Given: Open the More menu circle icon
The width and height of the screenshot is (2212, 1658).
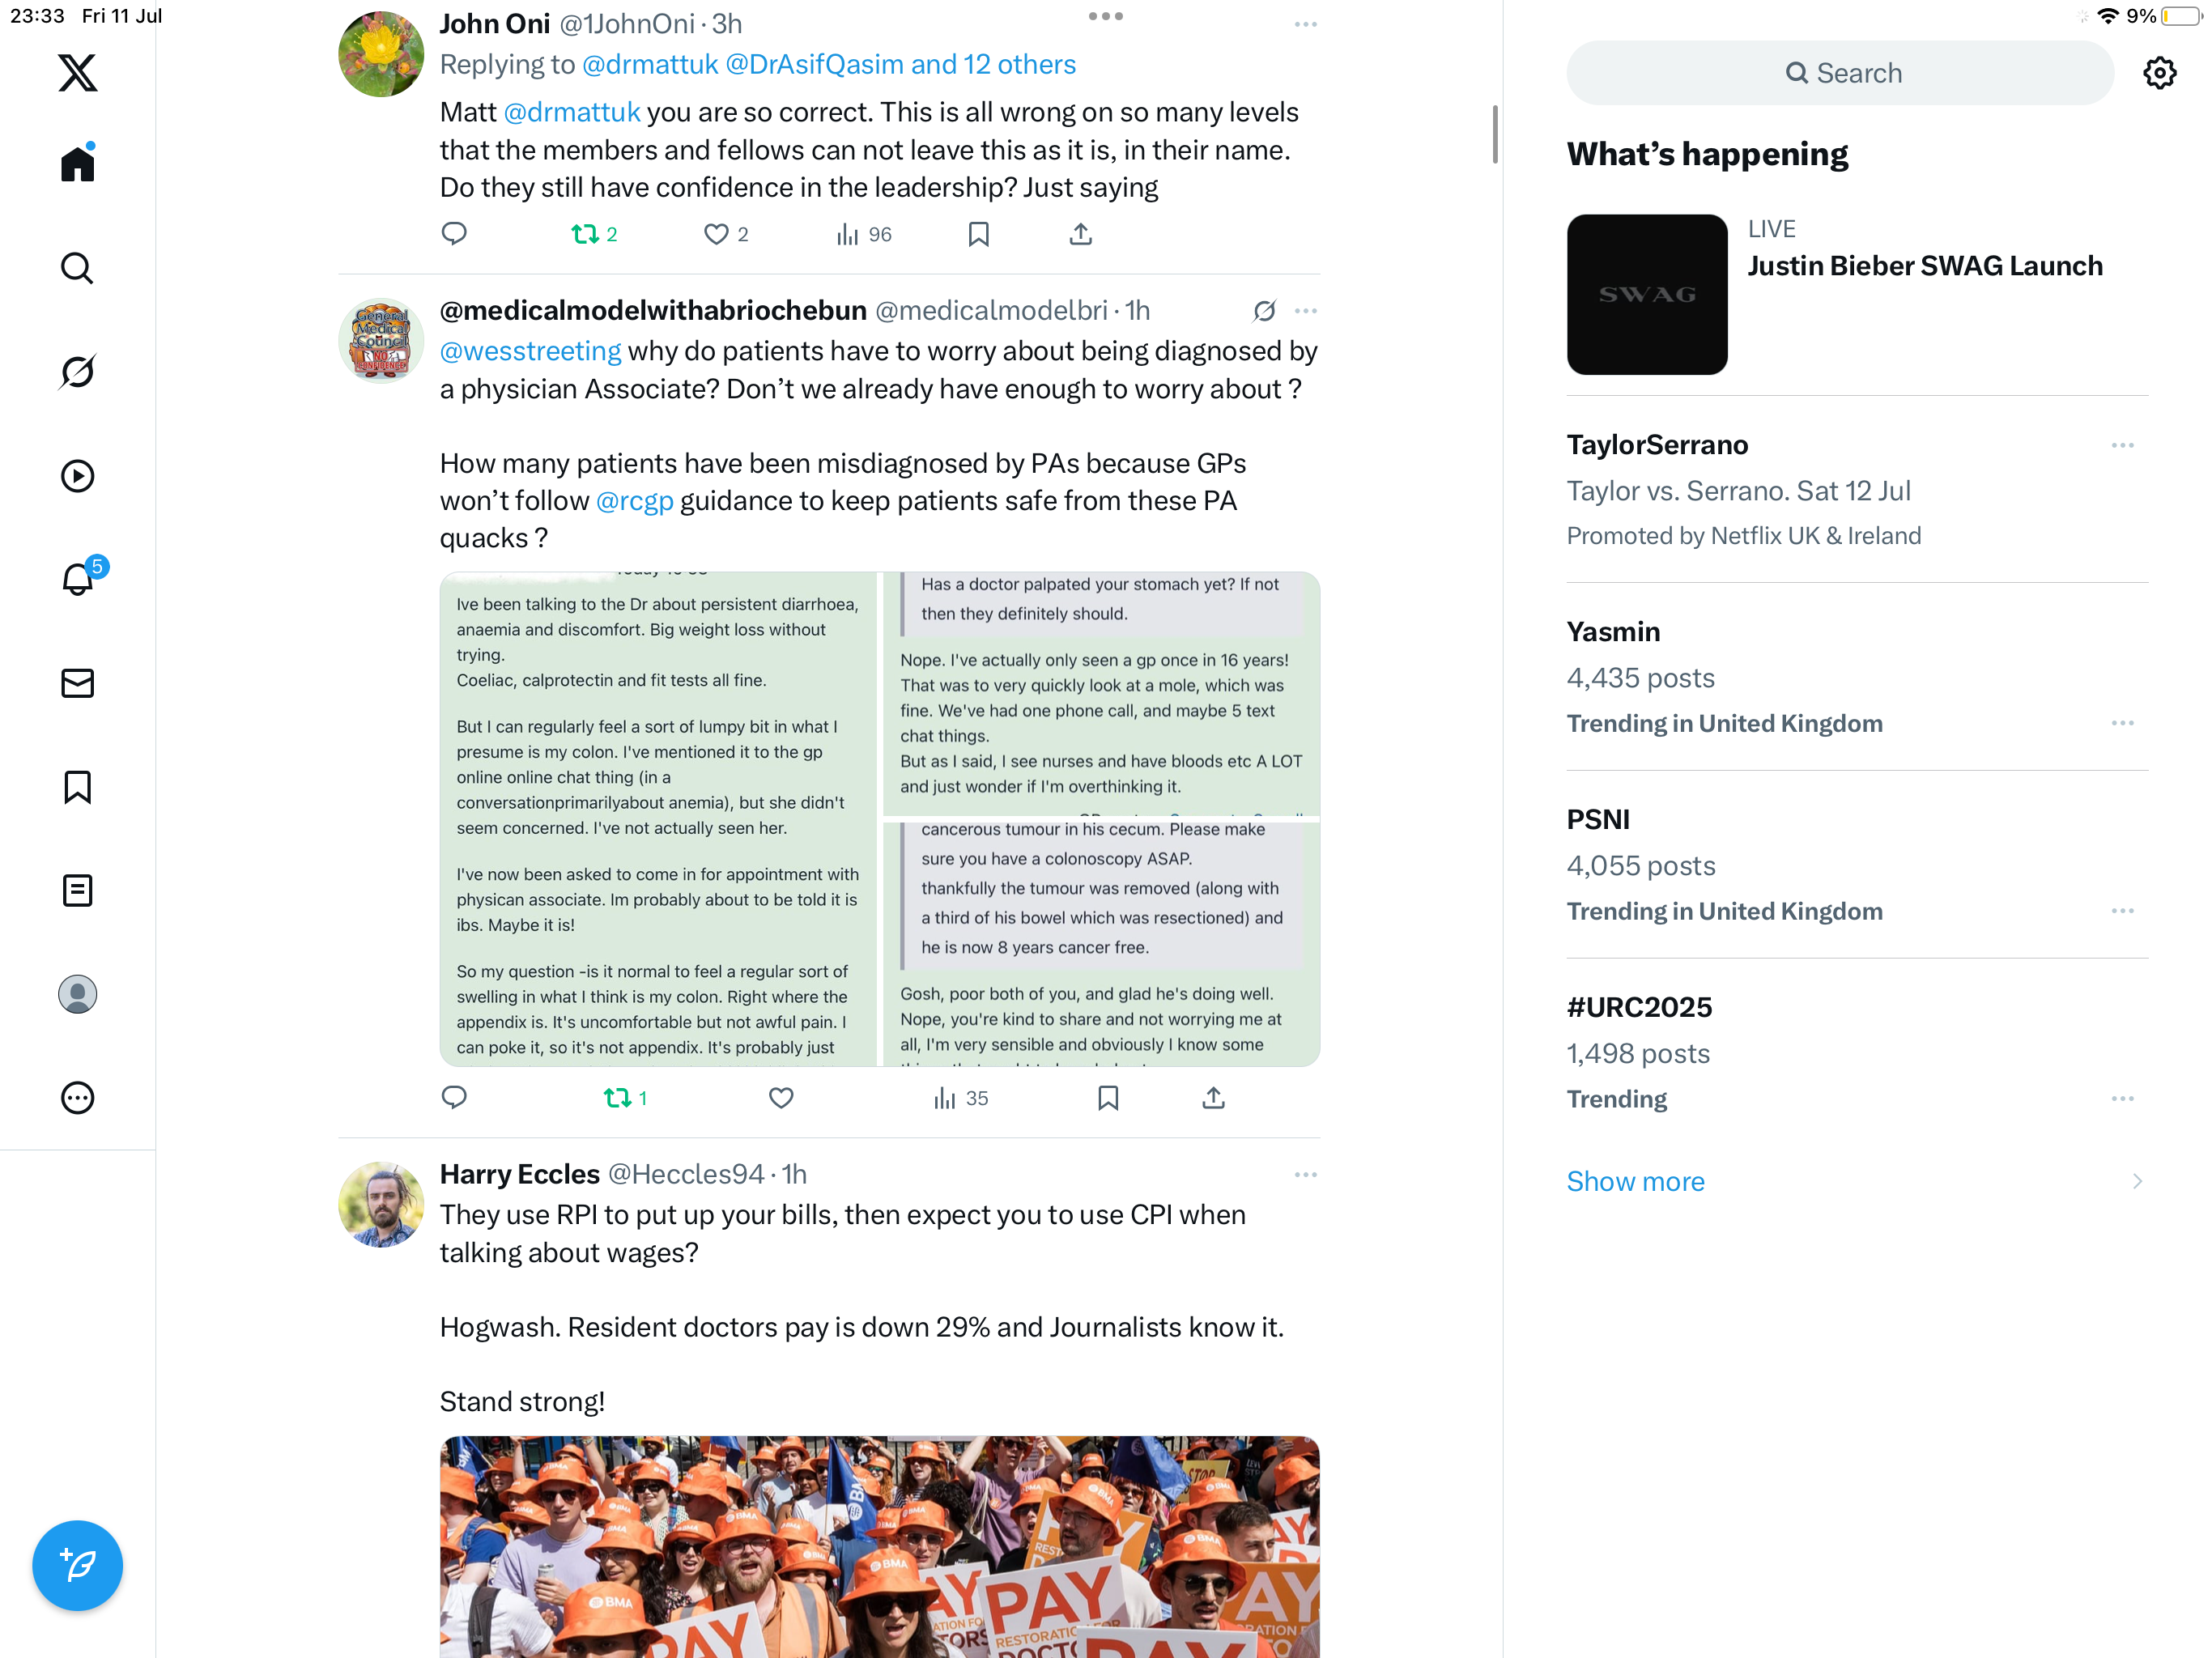Looking at the screenshot, I should click(77, 1098).
